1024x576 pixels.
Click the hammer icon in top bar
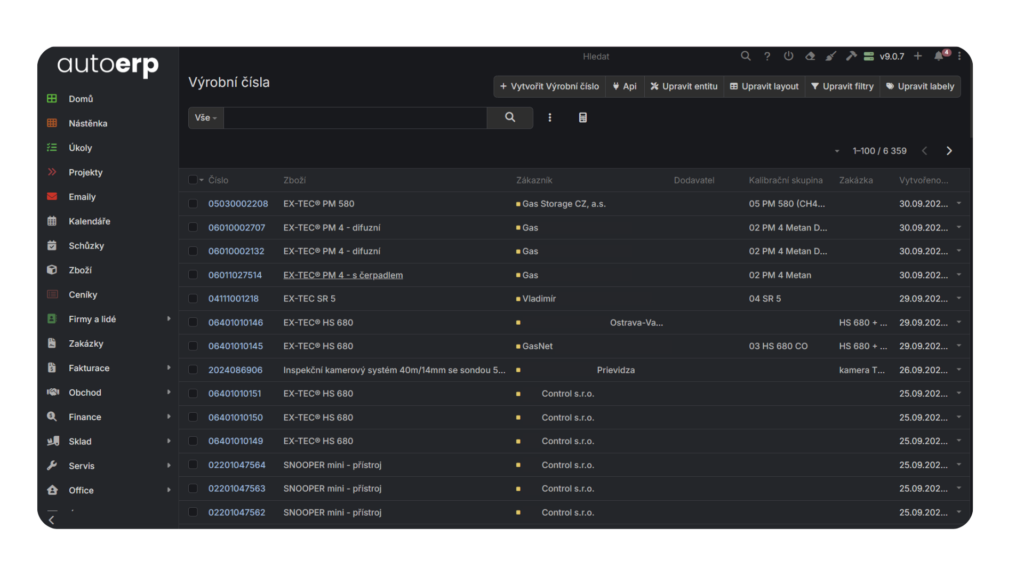click(850, 57)
